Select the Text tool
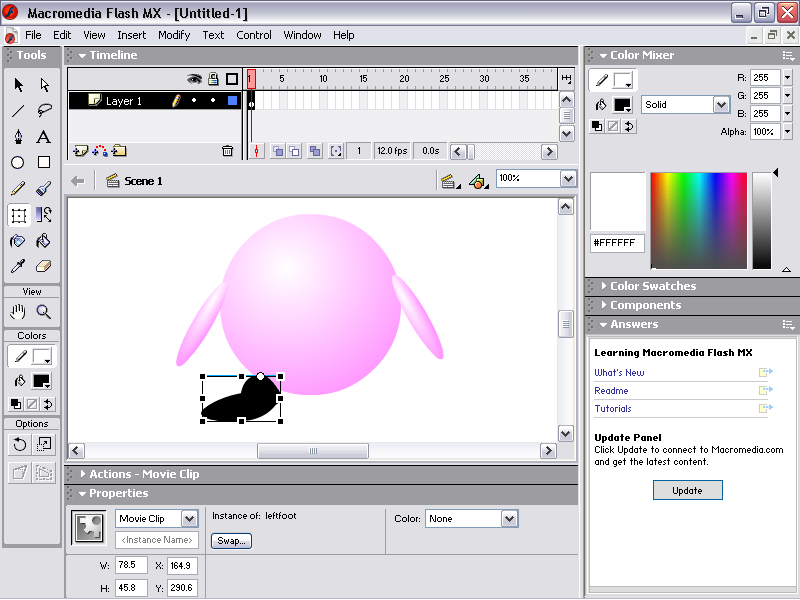 (44, 137)
